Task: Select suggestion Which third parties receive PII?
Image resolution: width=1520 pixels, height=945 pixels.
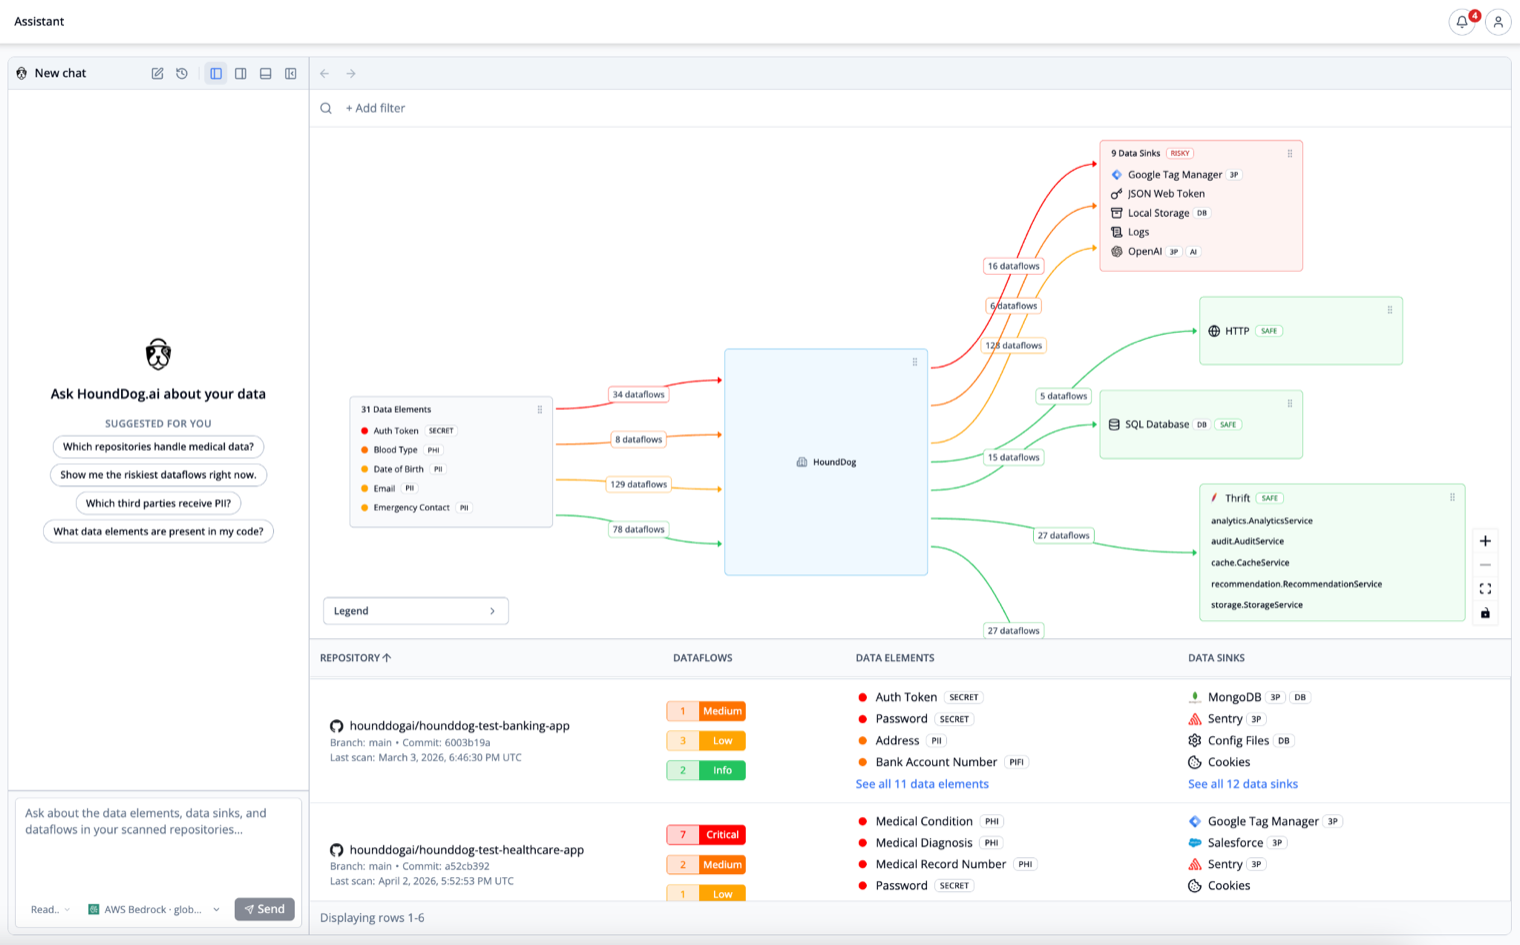Action: point(158,503)
